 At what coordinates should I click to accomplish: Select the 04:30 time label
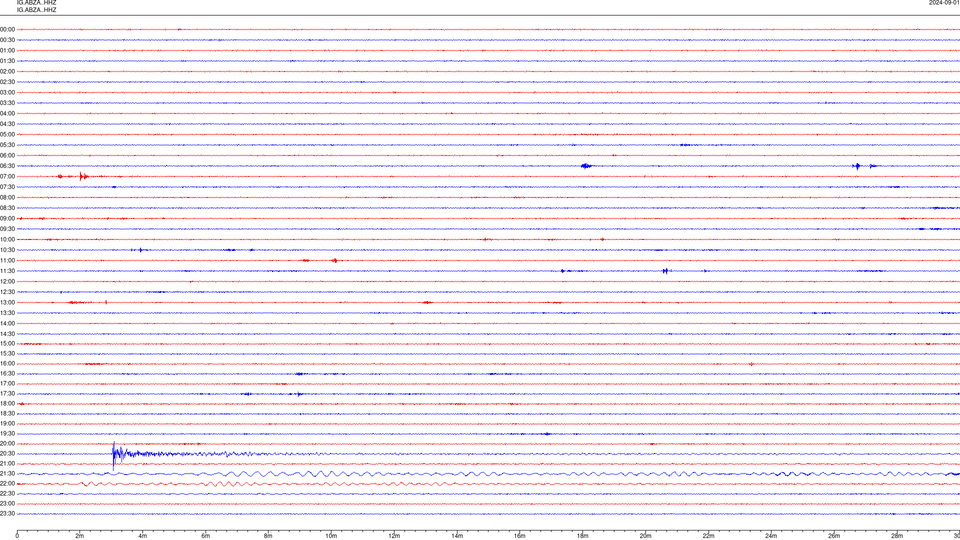point(7,124)
